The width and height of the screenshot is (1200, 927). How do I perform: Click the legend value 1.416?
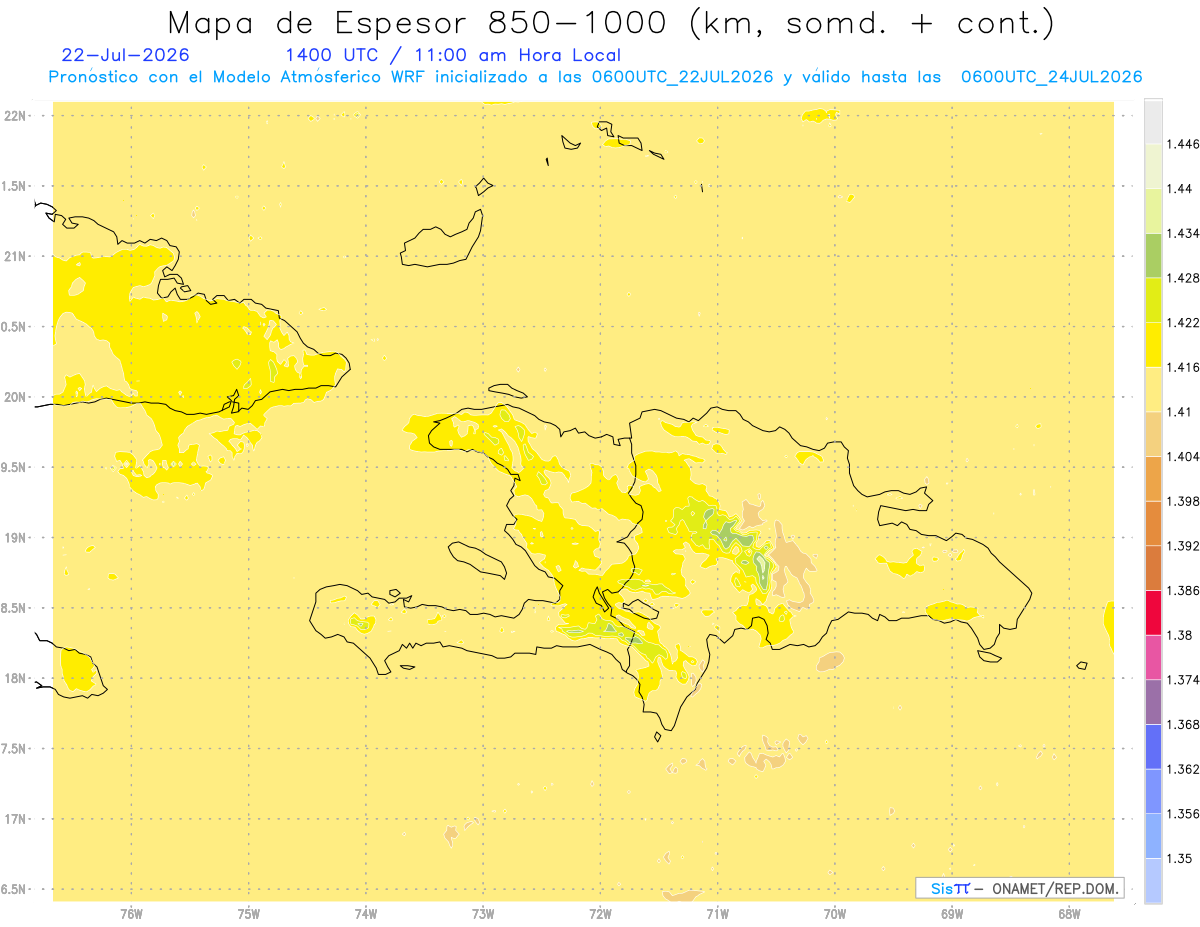tap(1182, 367)
